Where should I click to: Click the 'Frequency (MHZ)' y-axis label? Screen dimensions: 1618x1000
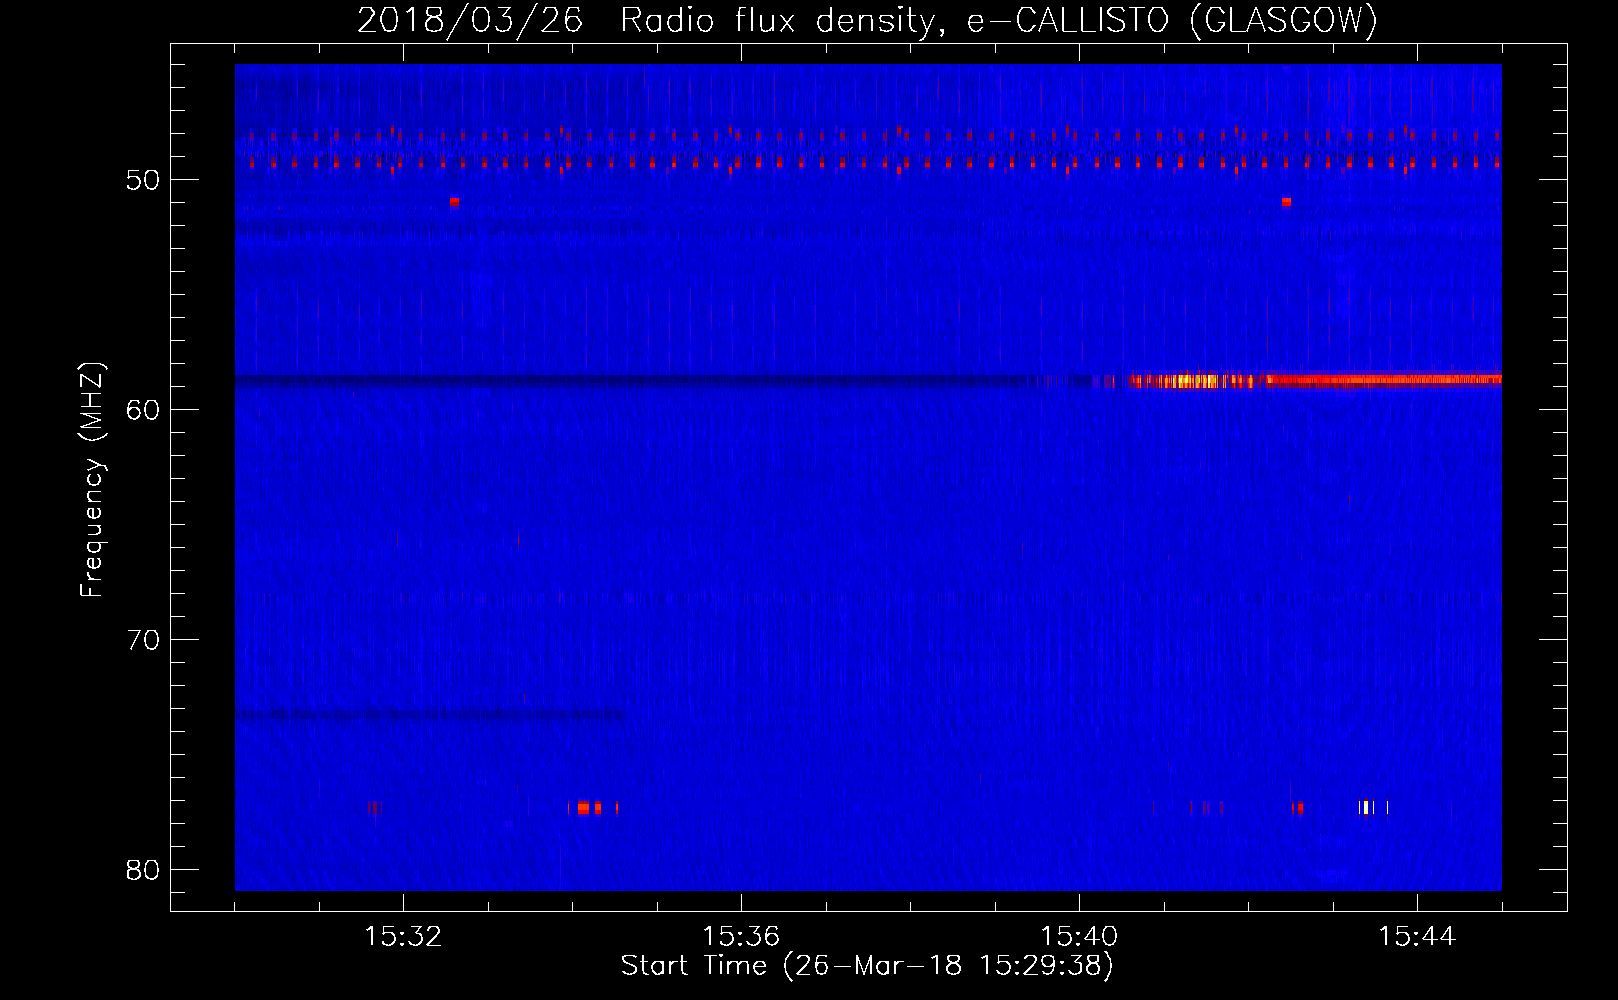pyautogui.click(x=92, y=480)
